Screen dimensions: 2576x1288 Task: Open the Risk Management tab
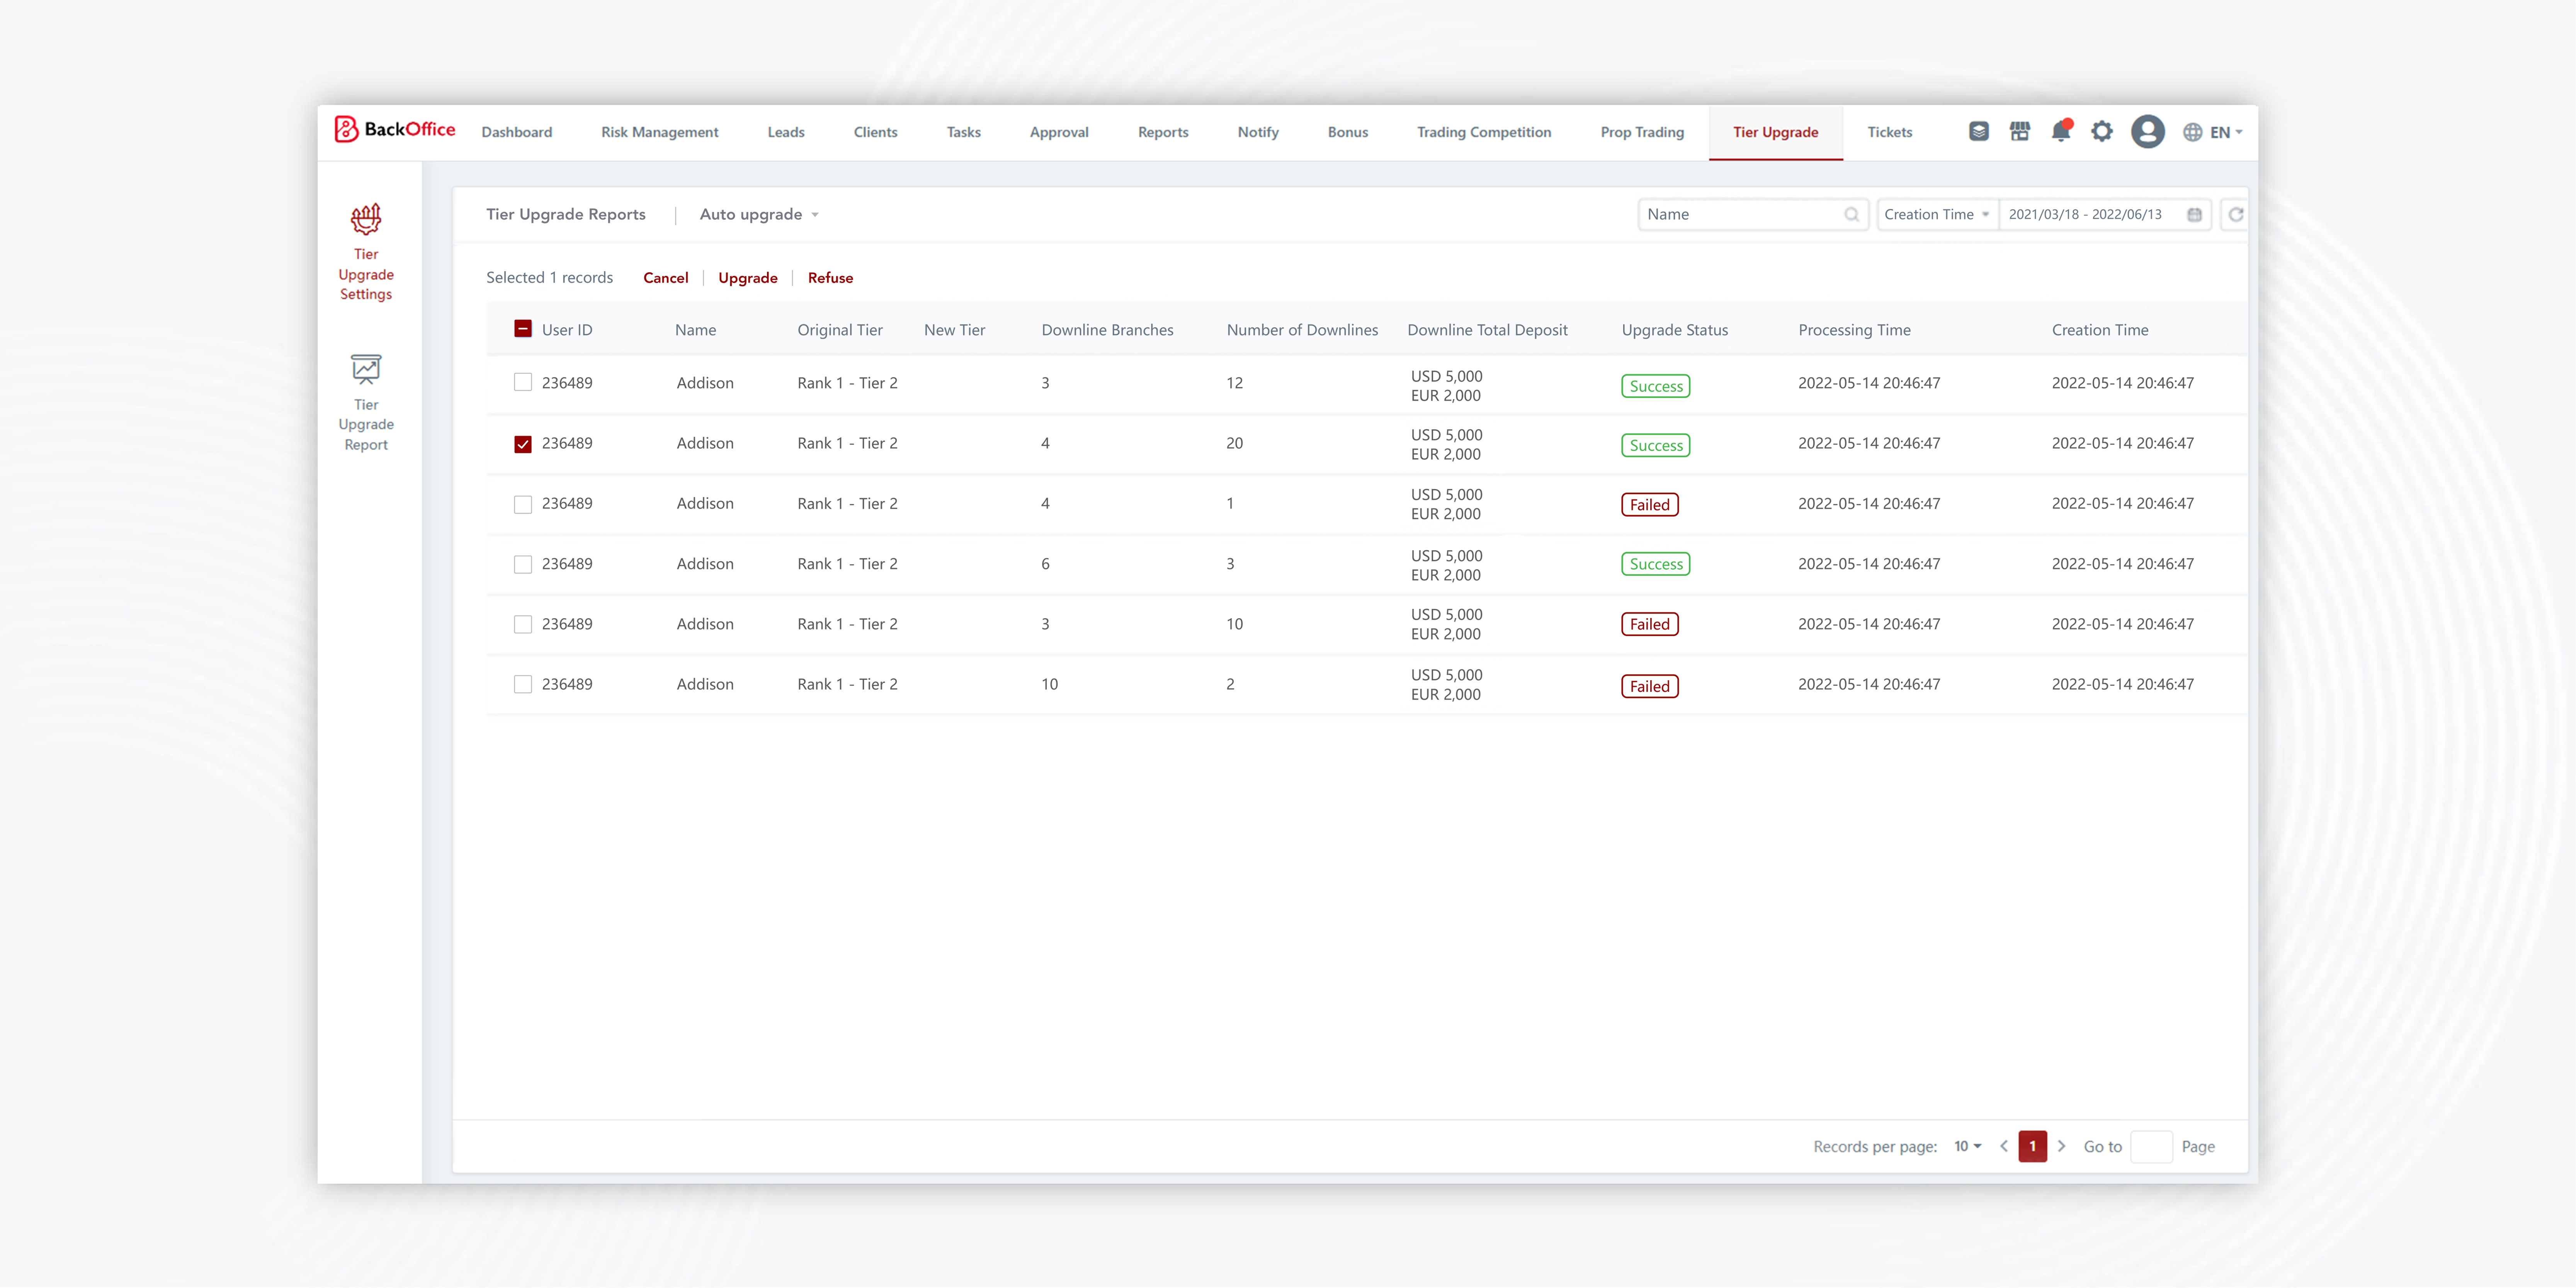659,132
